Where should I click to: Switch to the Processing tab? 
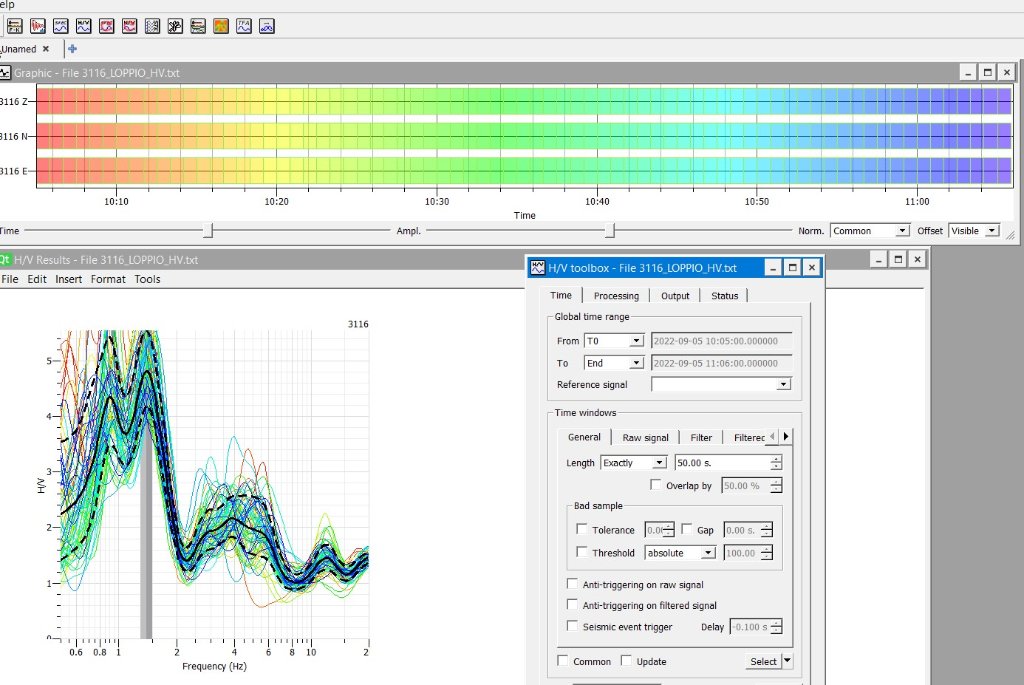pos(616,295)
